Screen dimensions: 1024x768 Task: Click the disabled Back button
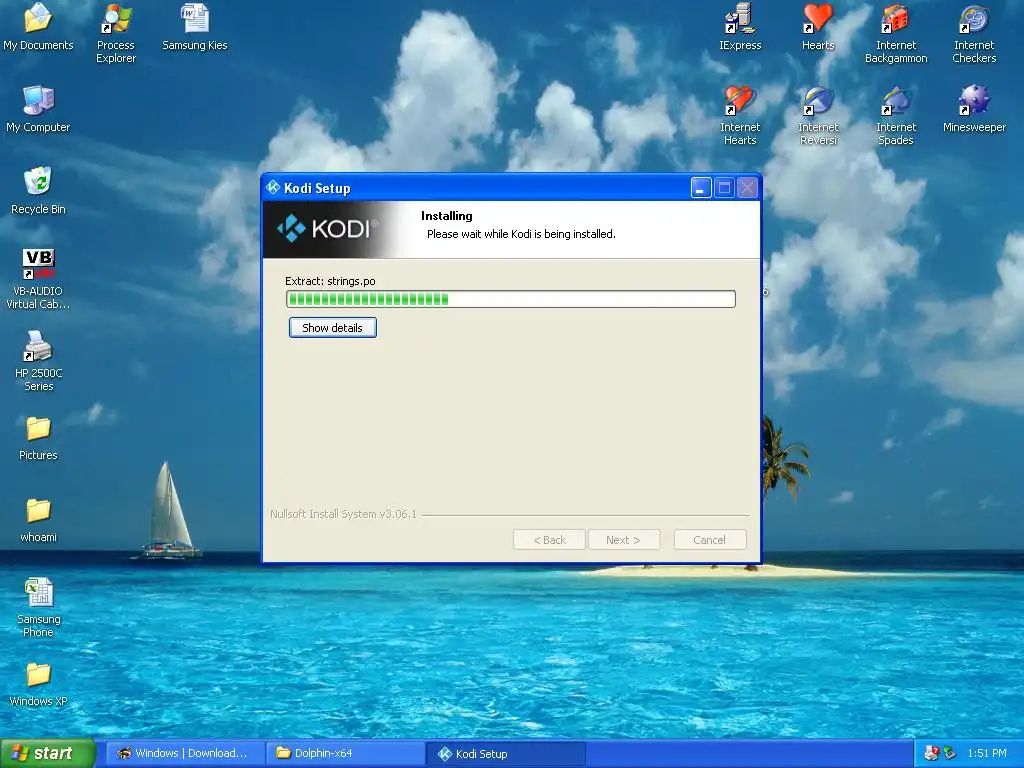549,539
